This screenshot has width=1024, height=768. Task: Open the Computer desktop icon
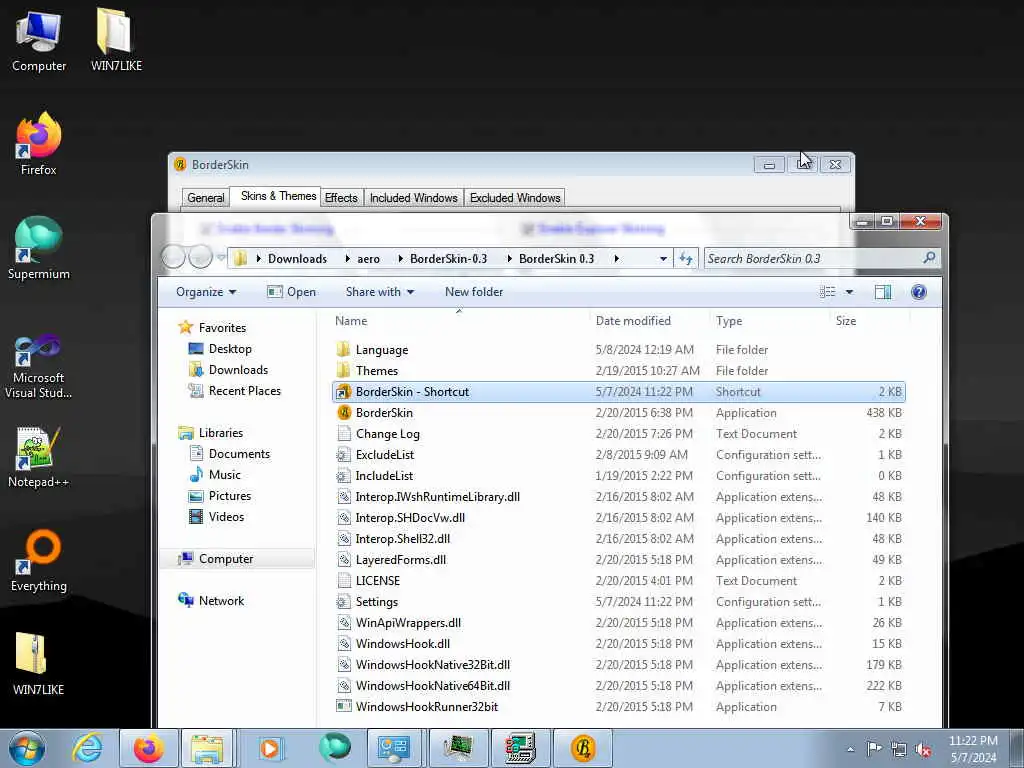tap(39, 40)
